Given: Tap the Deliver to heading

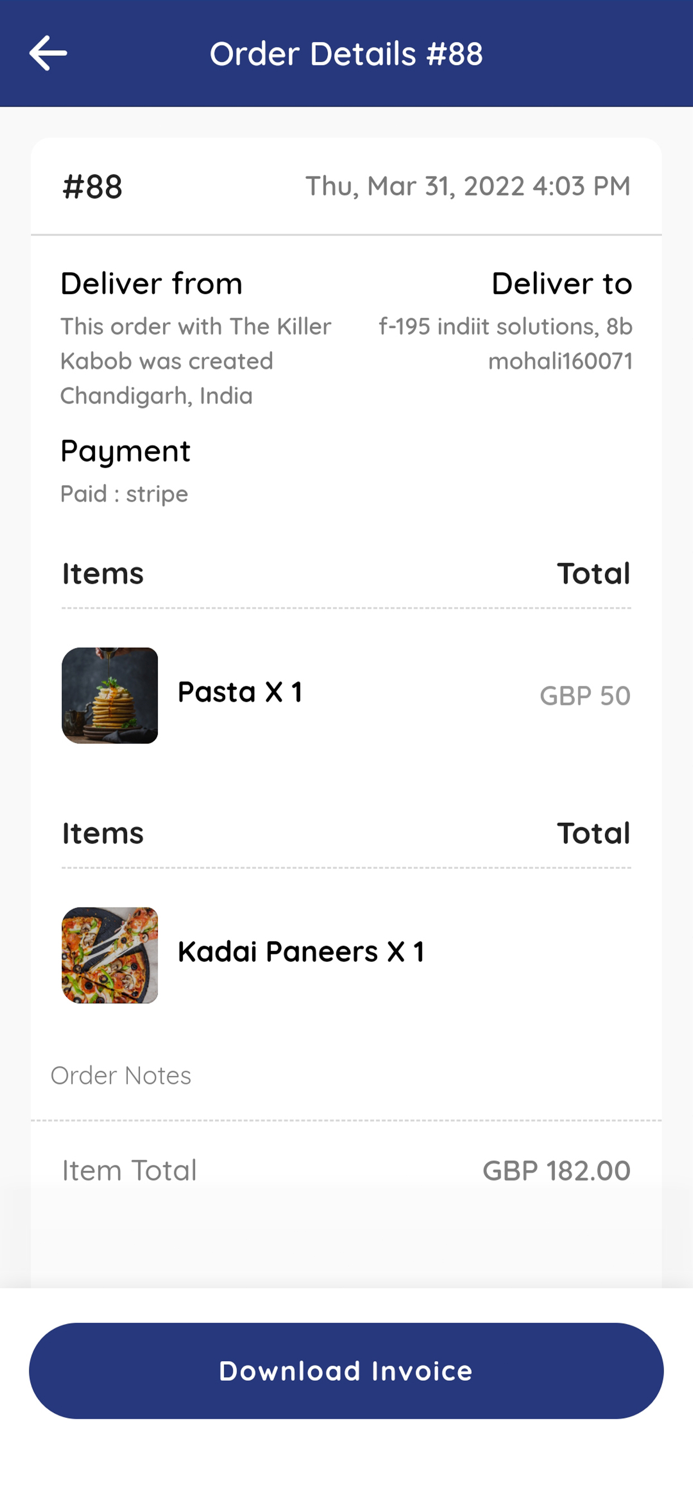Looking at the screenshot, I should tap(561, 284).
